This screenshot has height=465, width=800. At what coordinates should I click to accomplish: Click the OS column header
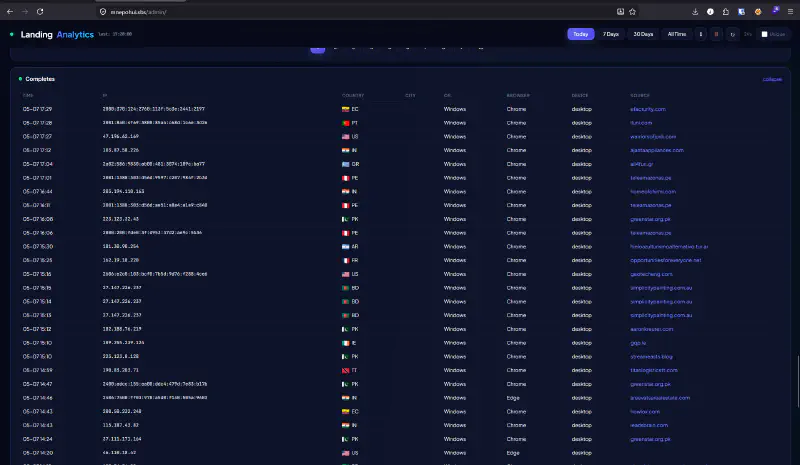[447, 95]
